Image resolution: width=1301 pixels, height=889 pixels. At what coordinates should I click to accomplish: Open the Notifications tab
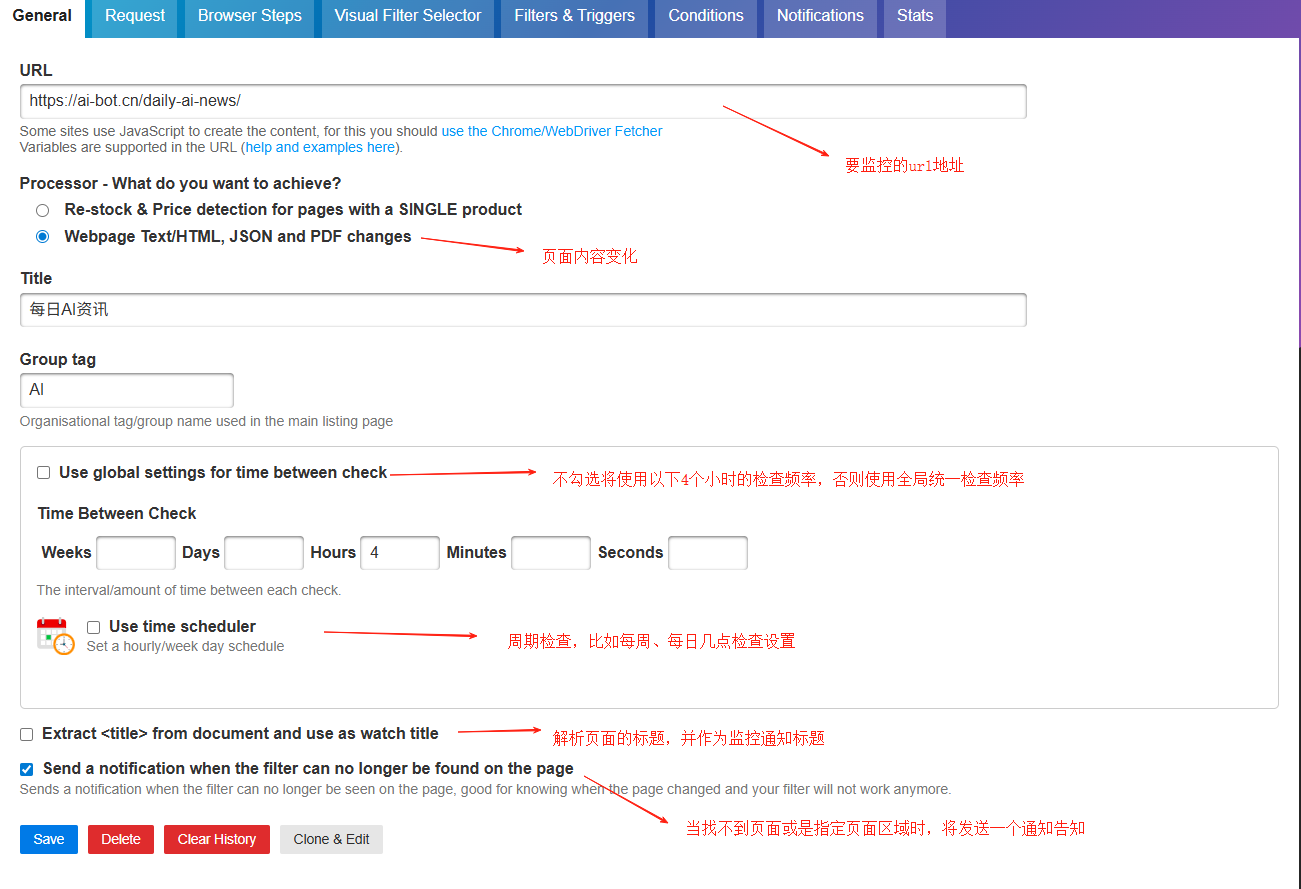click(x=820, y=16)
